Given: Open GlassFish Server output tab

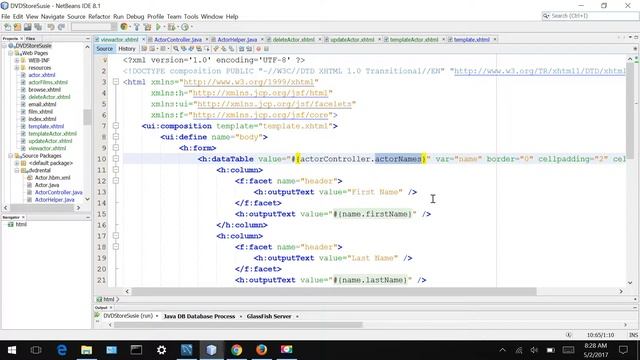Looking at the screenshot, I should pyautogui.click(x=269, y=316).
